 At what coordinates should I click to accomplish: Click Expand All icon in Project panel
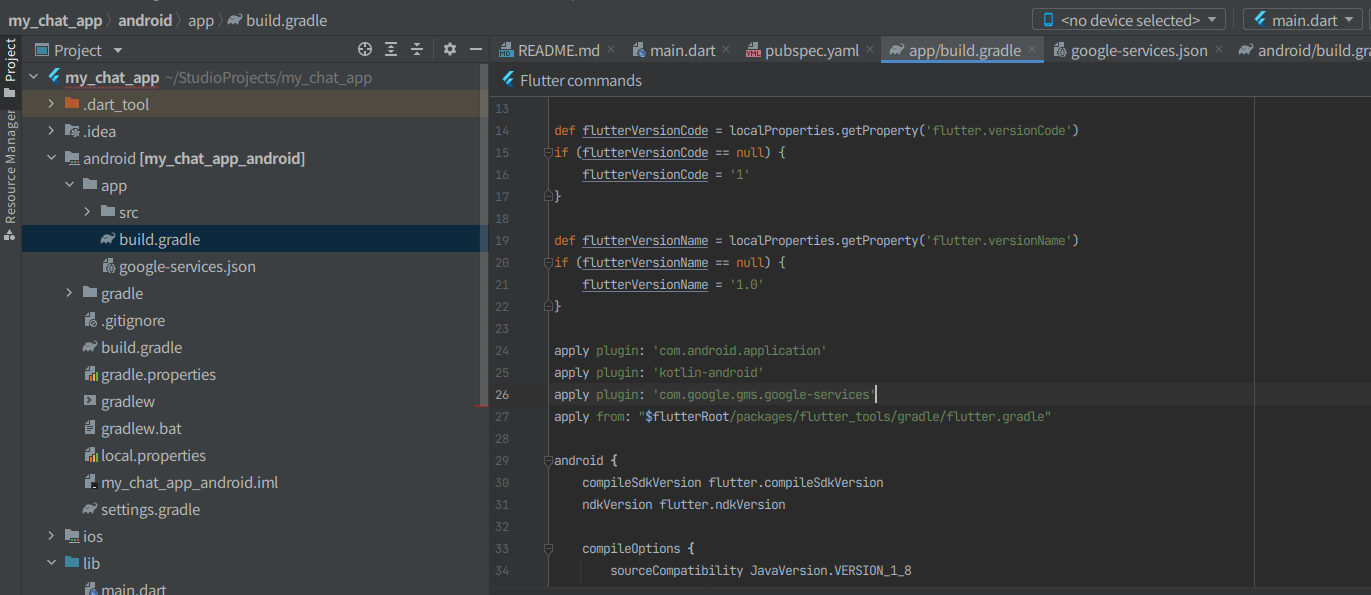pos(391,49)
